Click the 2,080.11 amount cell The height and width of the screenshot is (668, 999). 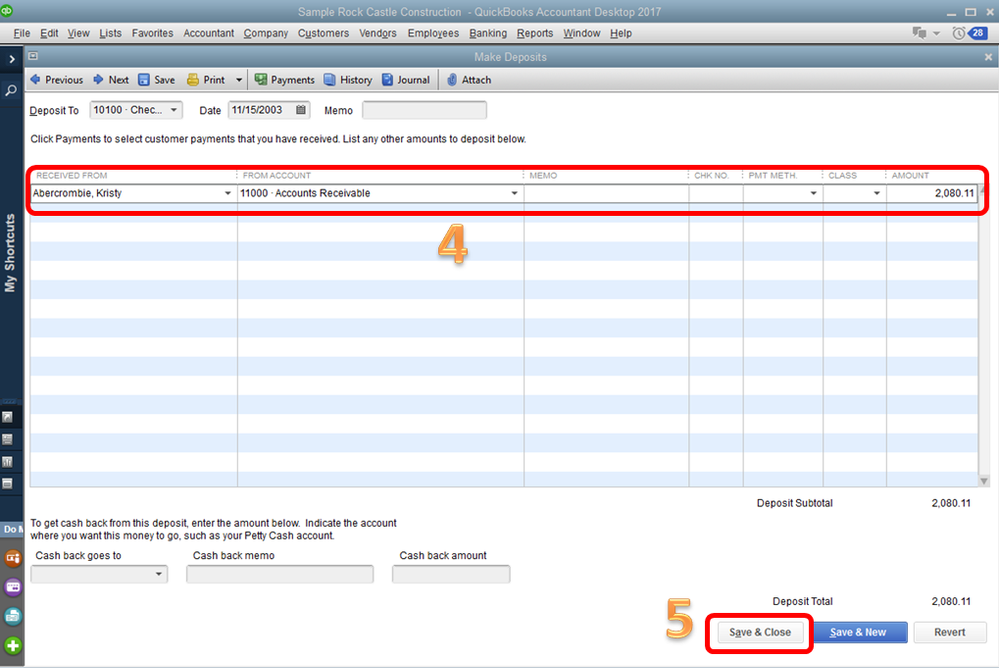click(931, 193)
